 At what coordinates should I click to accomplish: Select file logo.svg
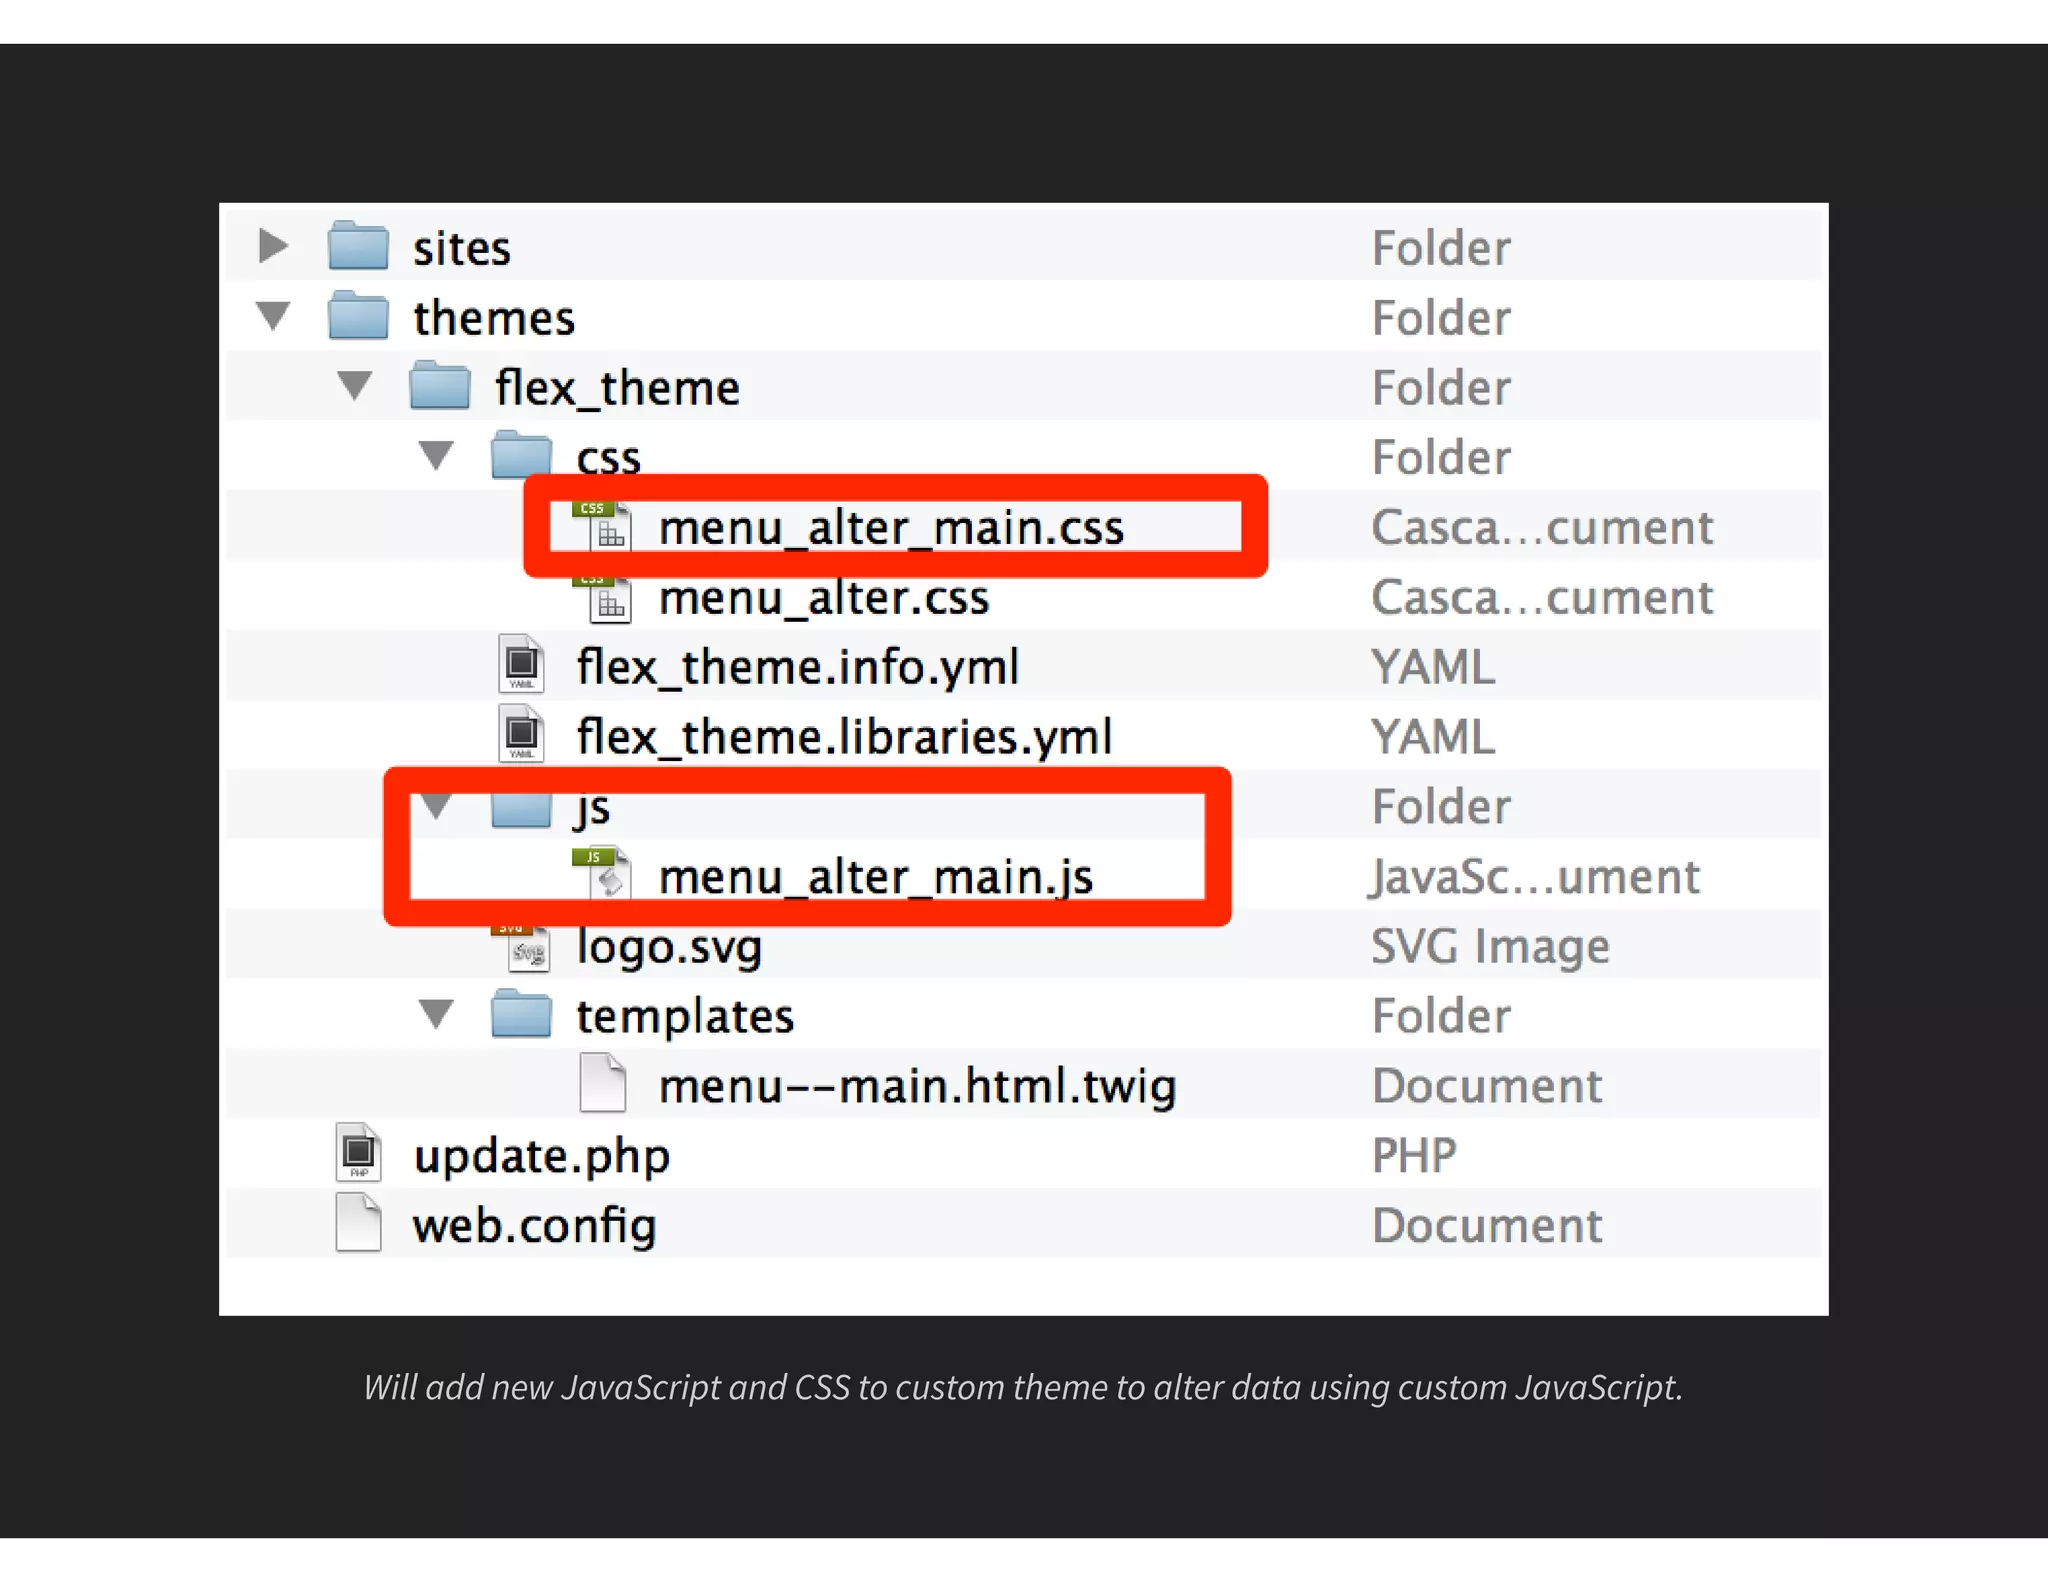[x=669, y=948]
